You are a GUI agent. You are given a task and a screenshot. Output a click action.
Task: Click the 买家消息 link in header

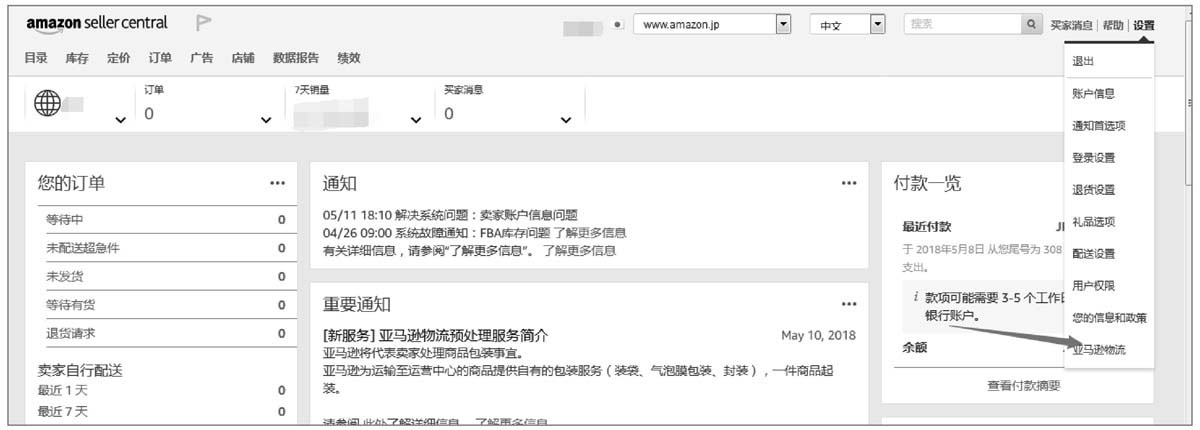1071,25
